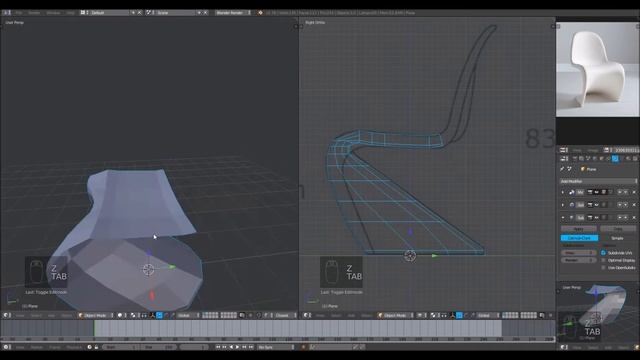This screenshot has height=360, width=640.
Task: Switch to Modifiers tab in properties
Action: [615, 158]
